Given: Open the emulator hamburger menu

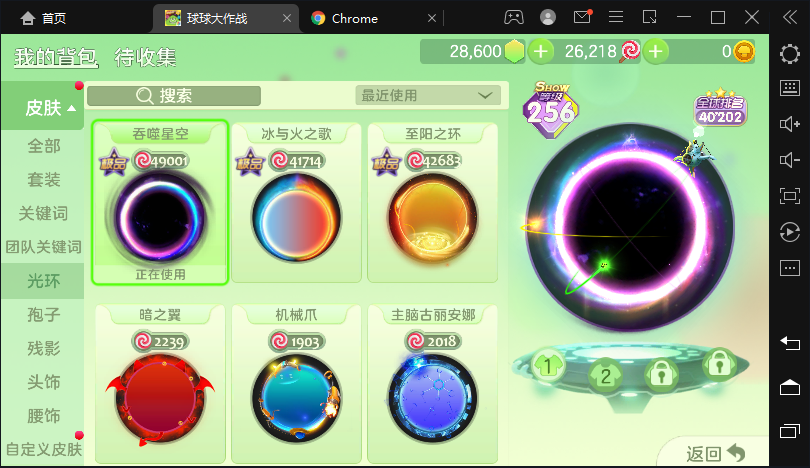Looking at the screenshot, I should pyautogui.click(x=616, y=17).
